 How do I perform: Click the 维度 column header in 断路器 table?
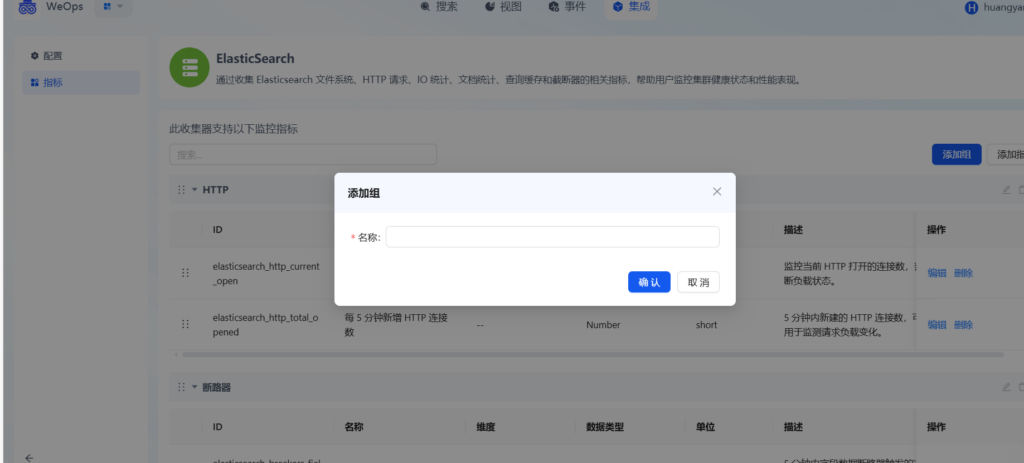(486, 427)
